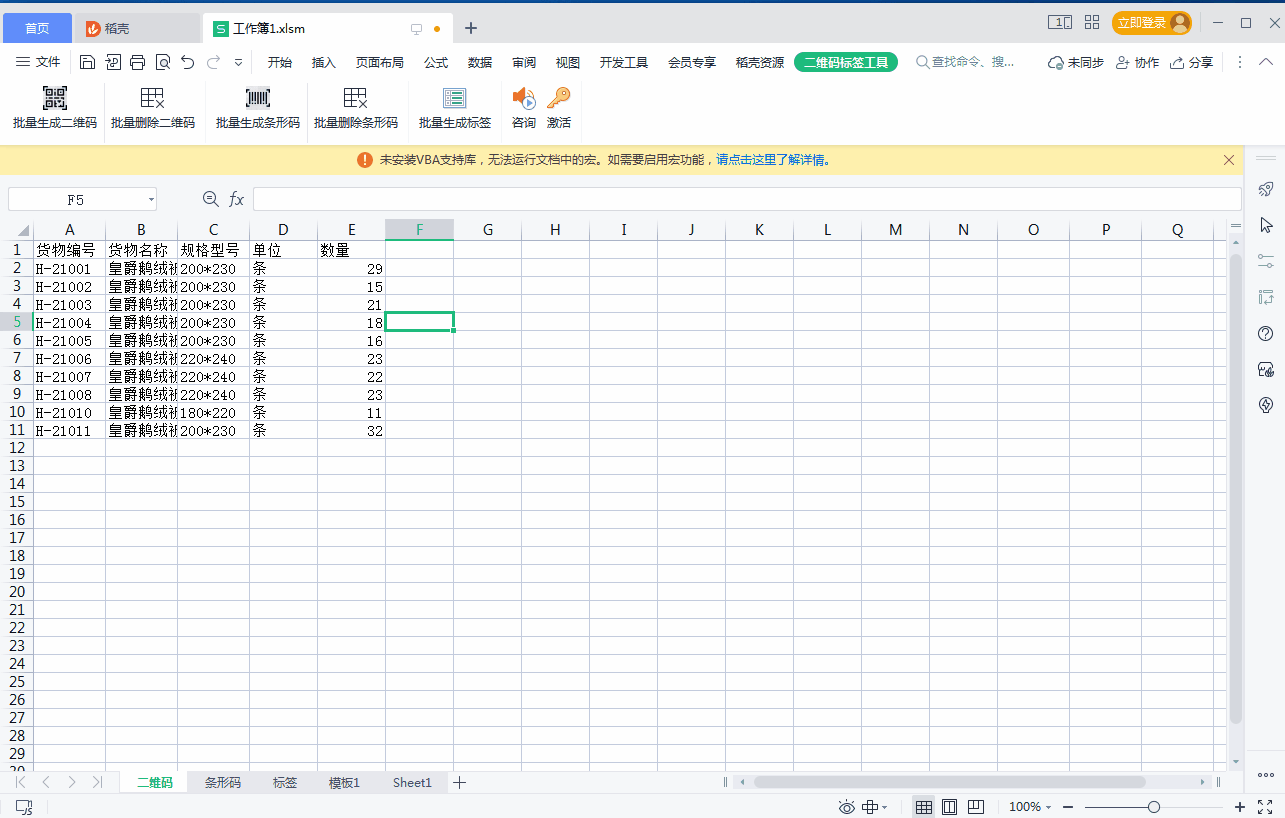Image resolution: width=1285 pixels, height=818 pixels.
Task: Open print preview icon
Action: [x=163, y=62]
